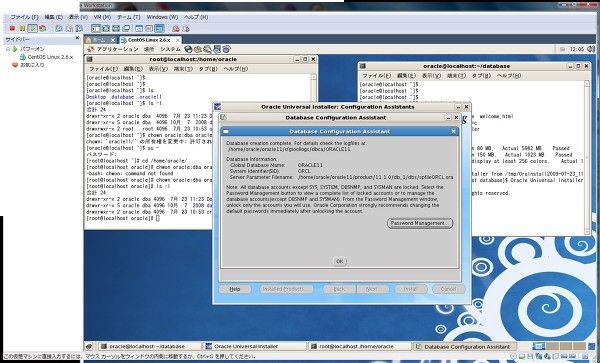Collapse the パワーオン tree node
600x363 pixels.
8,49
